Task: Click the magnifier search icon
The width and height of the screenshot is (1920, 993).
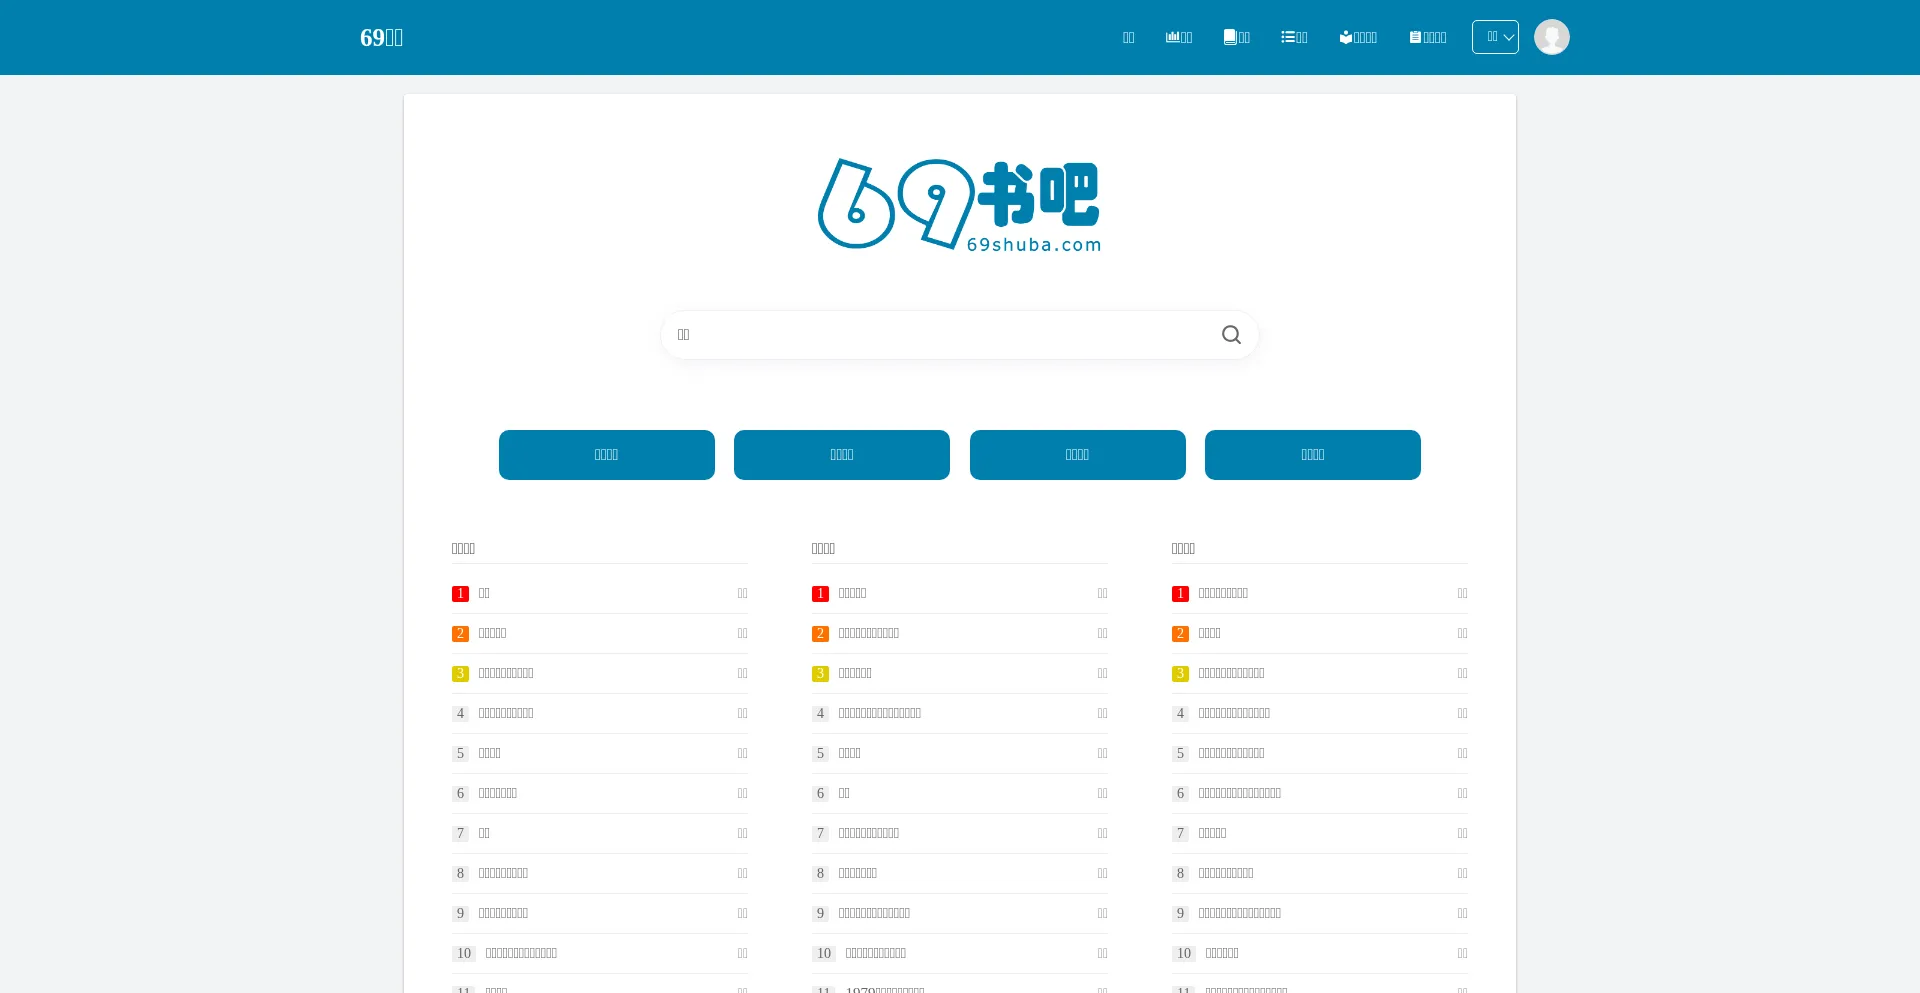Action: coord(1231,335)
